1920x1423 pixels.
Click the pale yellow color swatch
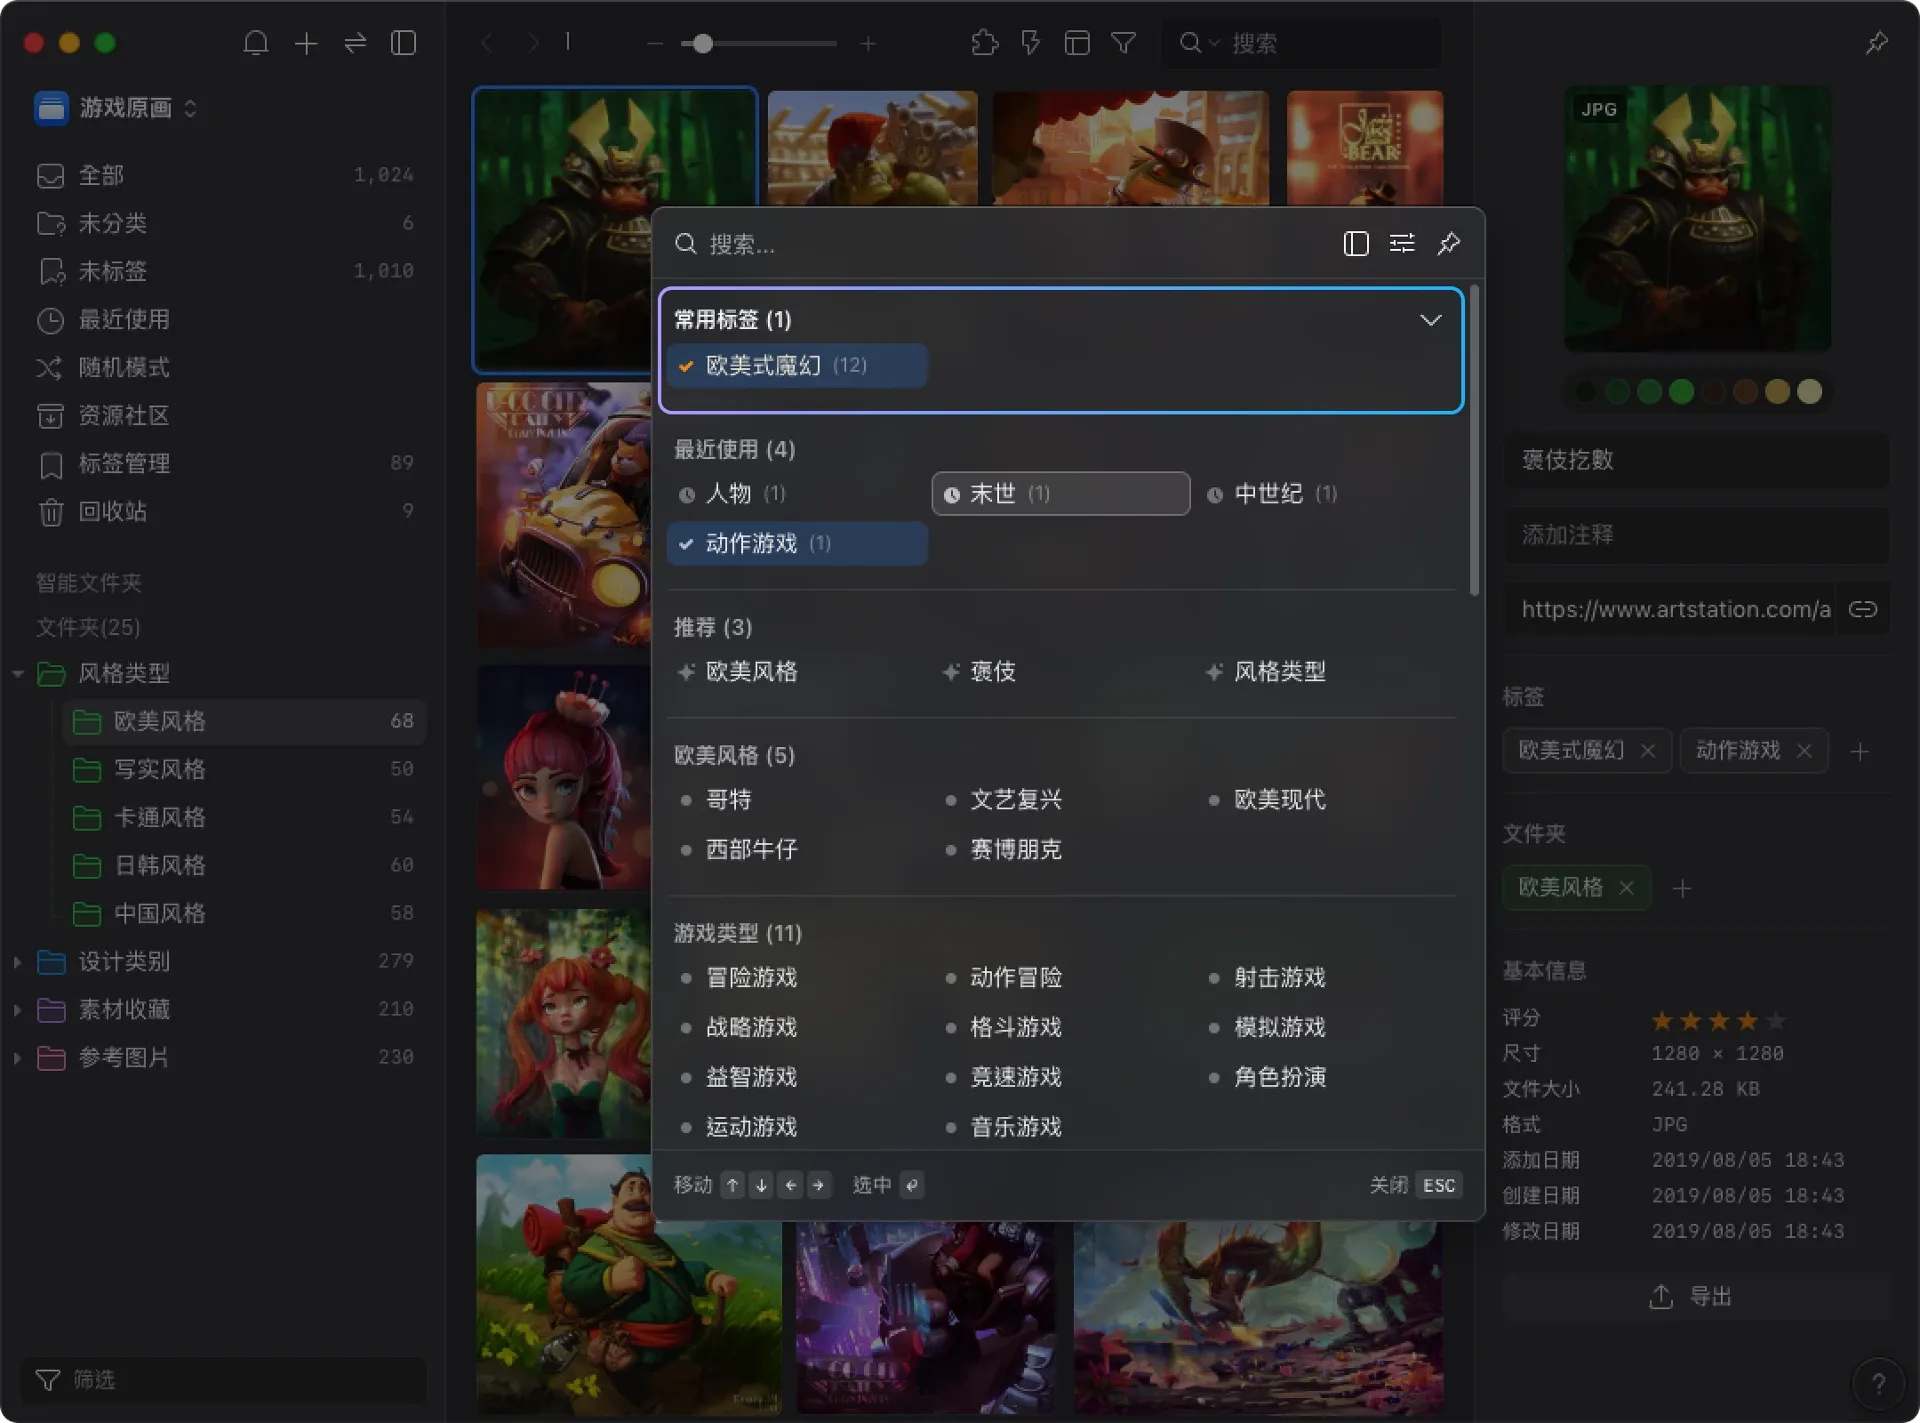1809,392
